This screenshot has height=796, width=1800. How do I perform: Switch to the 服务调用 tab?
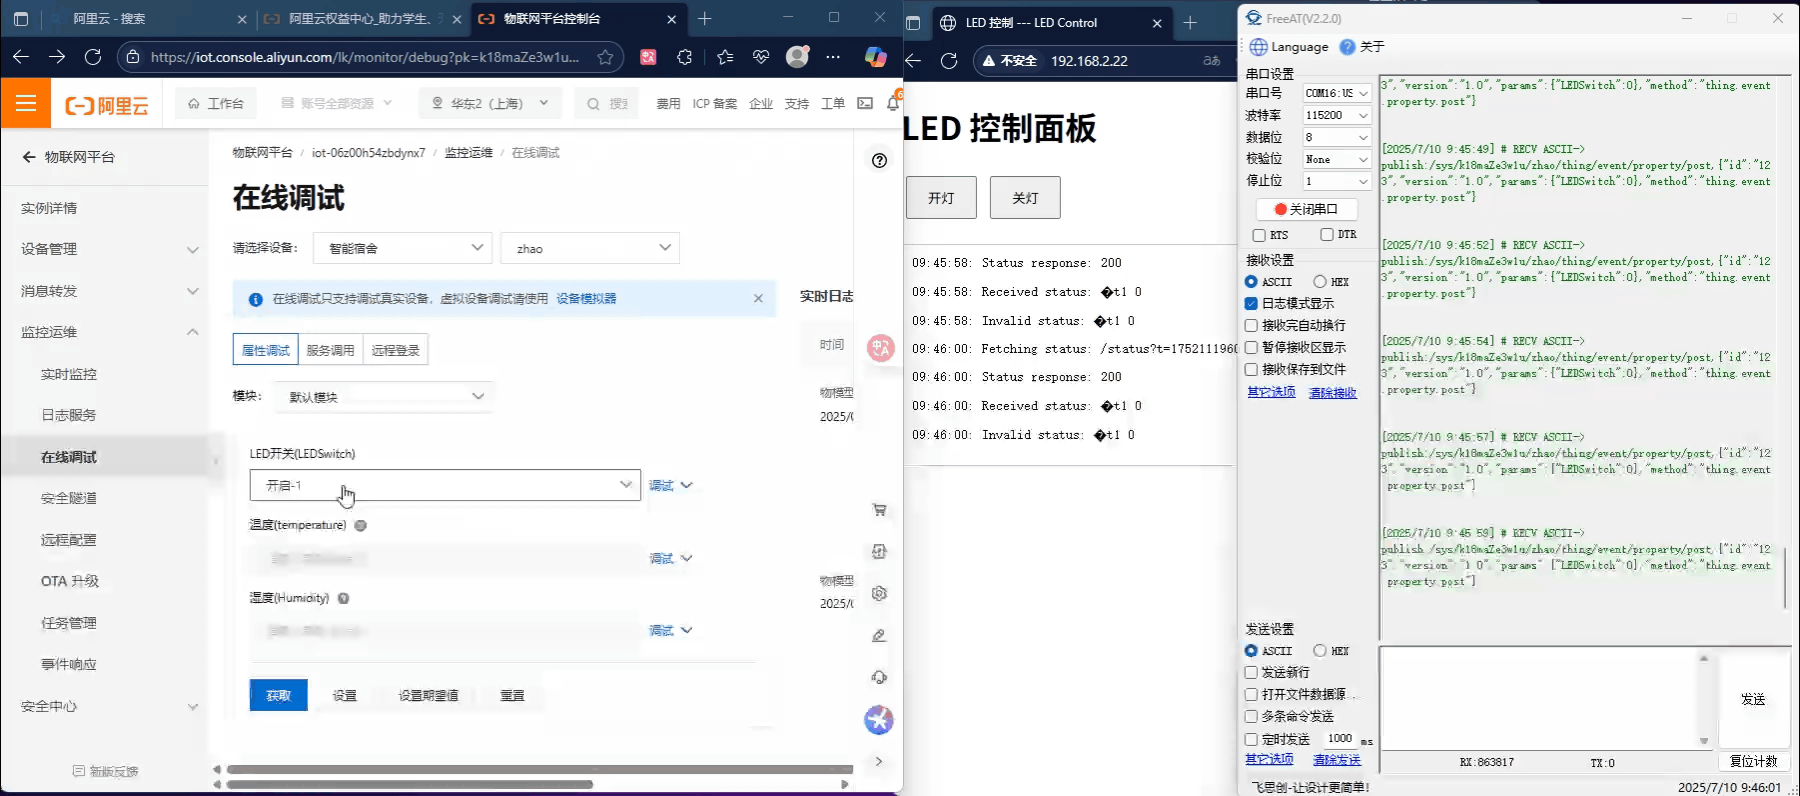pos(330,350)
